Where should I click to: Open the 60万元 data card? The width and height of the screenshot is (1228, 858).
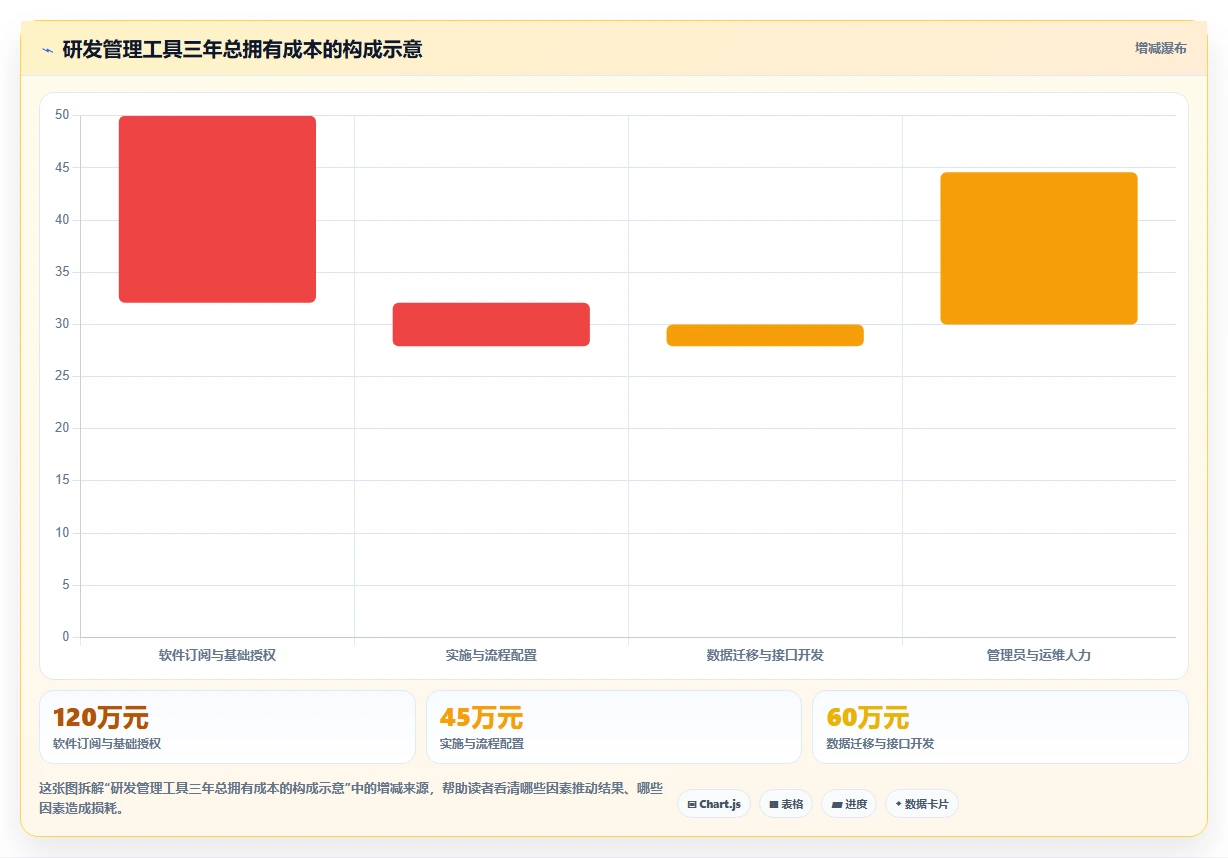[1000, 727]
